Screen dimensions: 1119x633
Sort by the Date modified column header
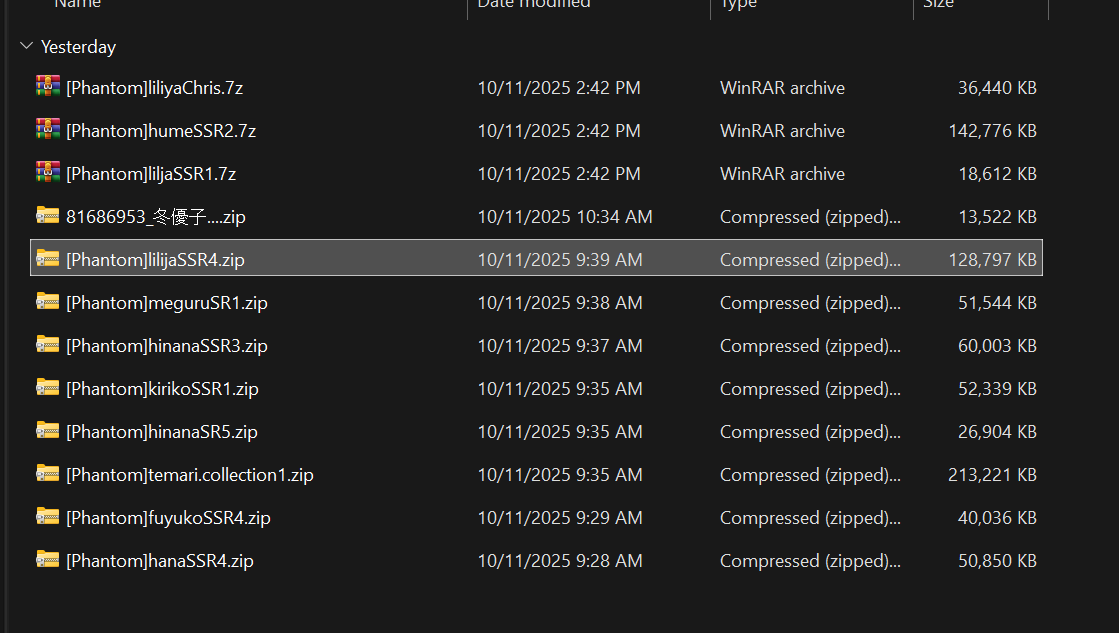(534, 4)
